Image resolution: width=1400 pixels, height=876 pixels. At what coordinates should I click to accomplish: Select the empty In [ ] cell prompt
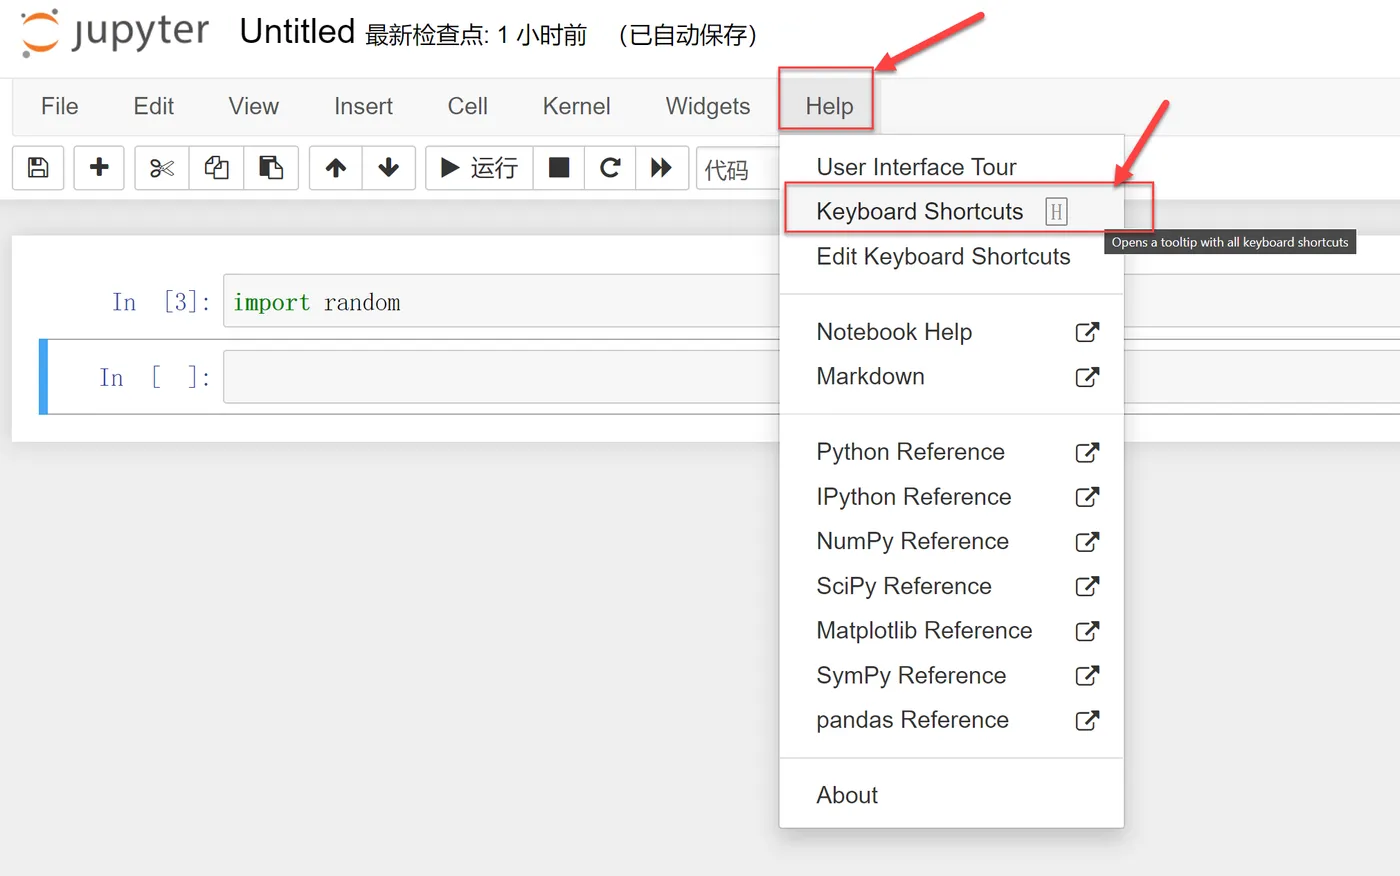coord(154,378)
